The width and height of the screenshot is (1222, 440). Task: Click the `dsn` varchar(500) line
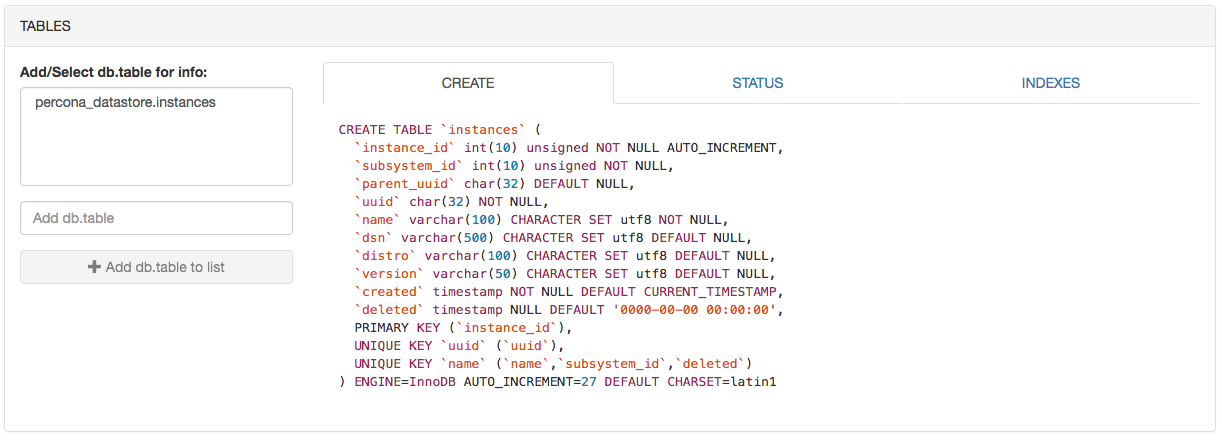552,238
